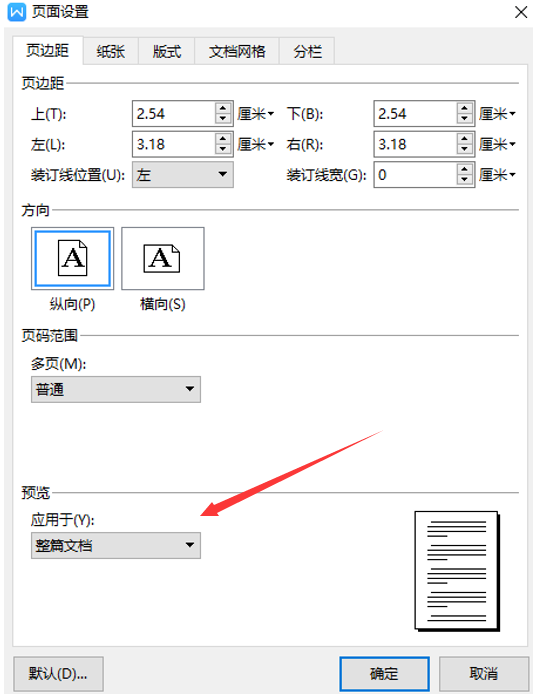
Task: Click the 下(B) margin input field
Action: point(415,114)
